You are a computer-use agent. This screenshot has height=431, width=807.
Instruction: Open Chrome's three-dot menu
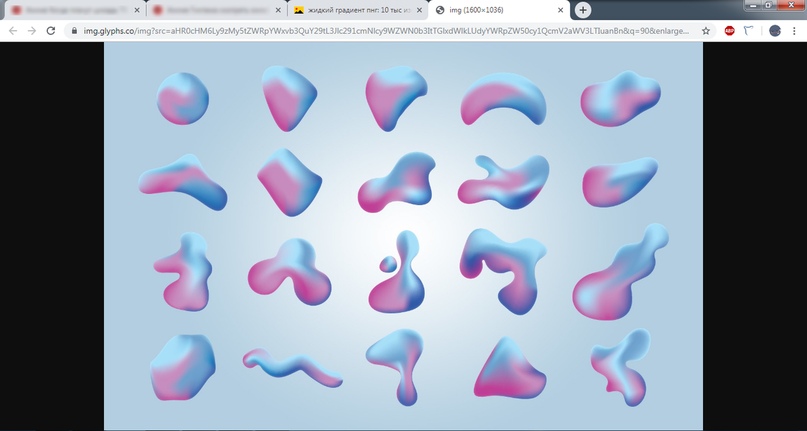click(x=794, y=31)
